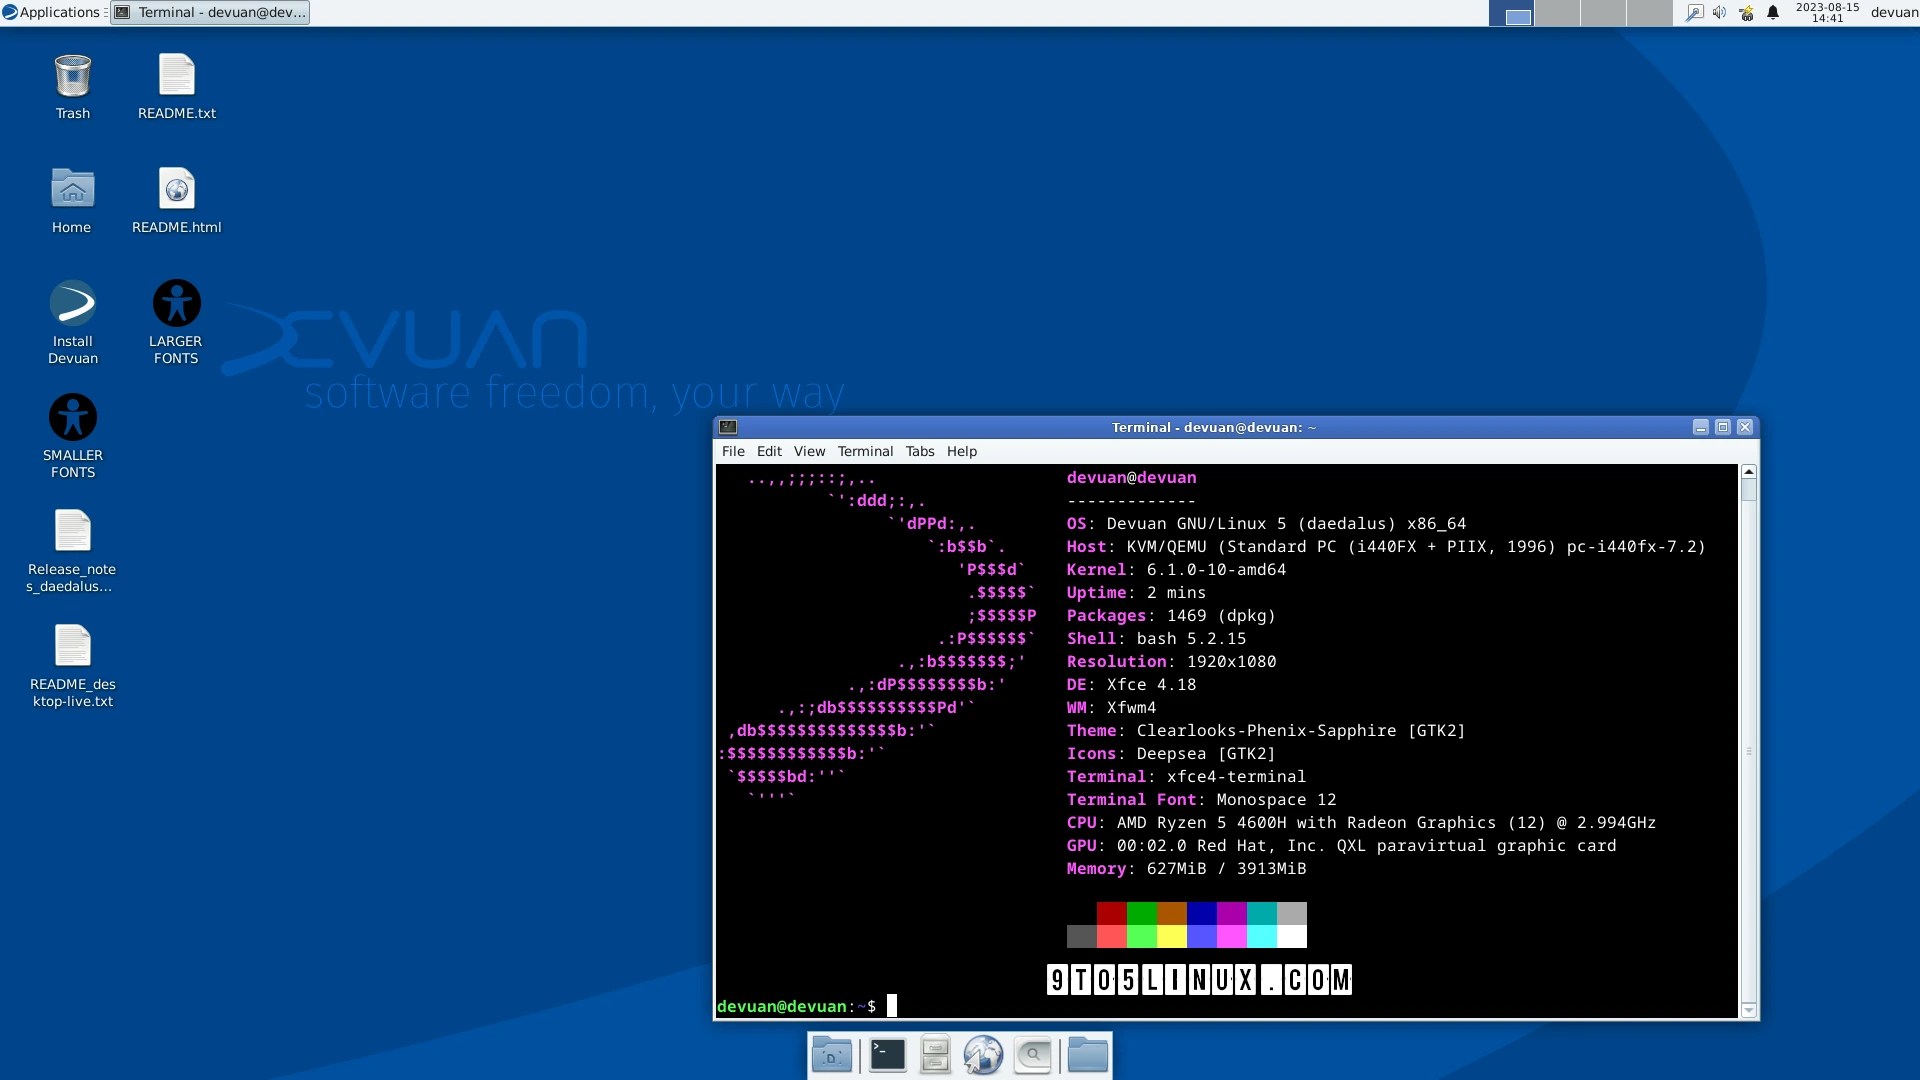Switch to the second workspace in pager
This screenshot has height=1080, width=1920.
tap(1557, 13)
